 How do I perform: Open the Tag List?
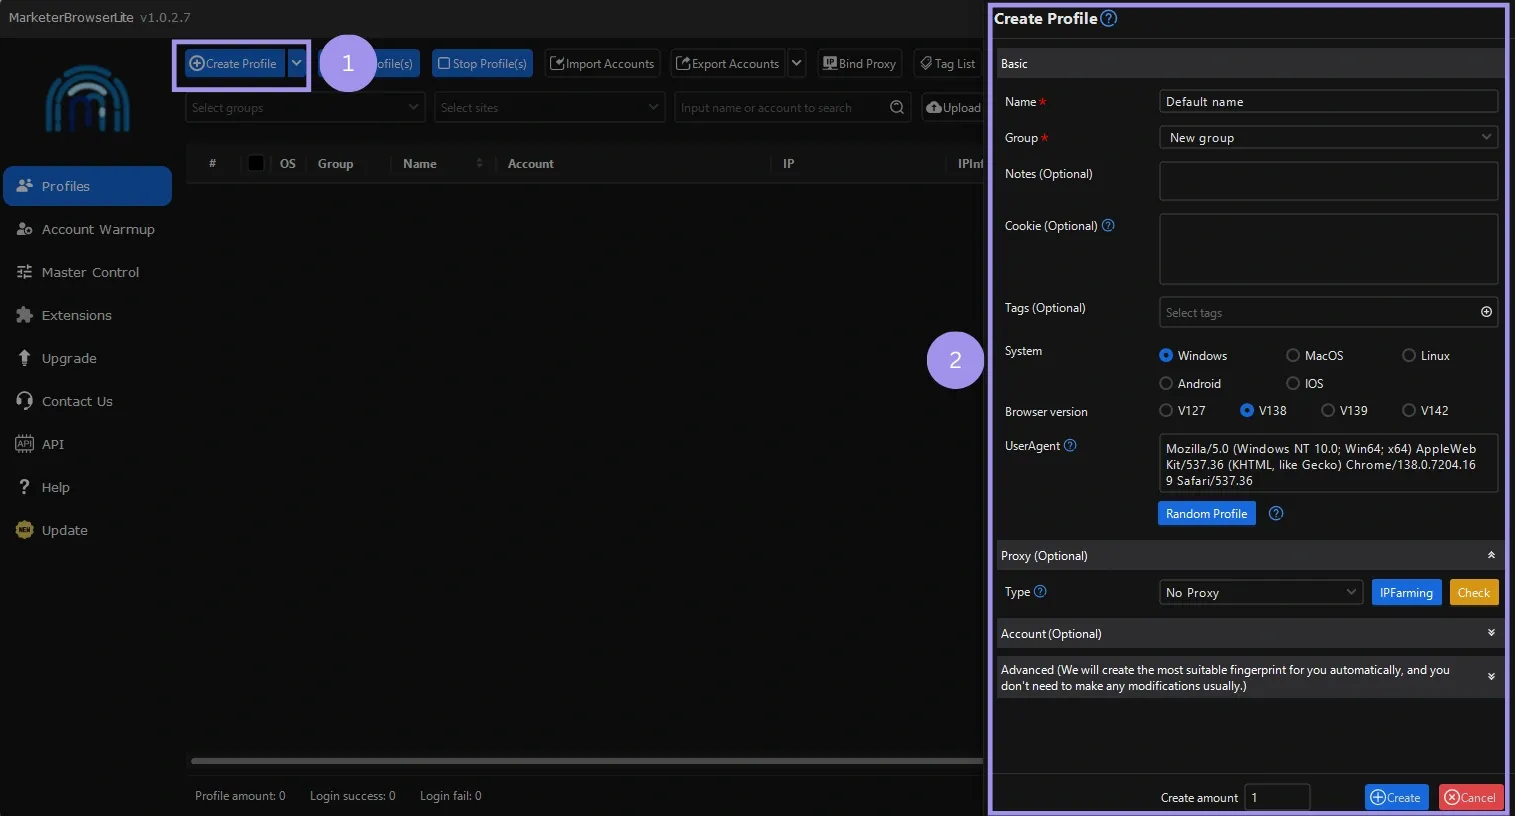tap(946, 63)
